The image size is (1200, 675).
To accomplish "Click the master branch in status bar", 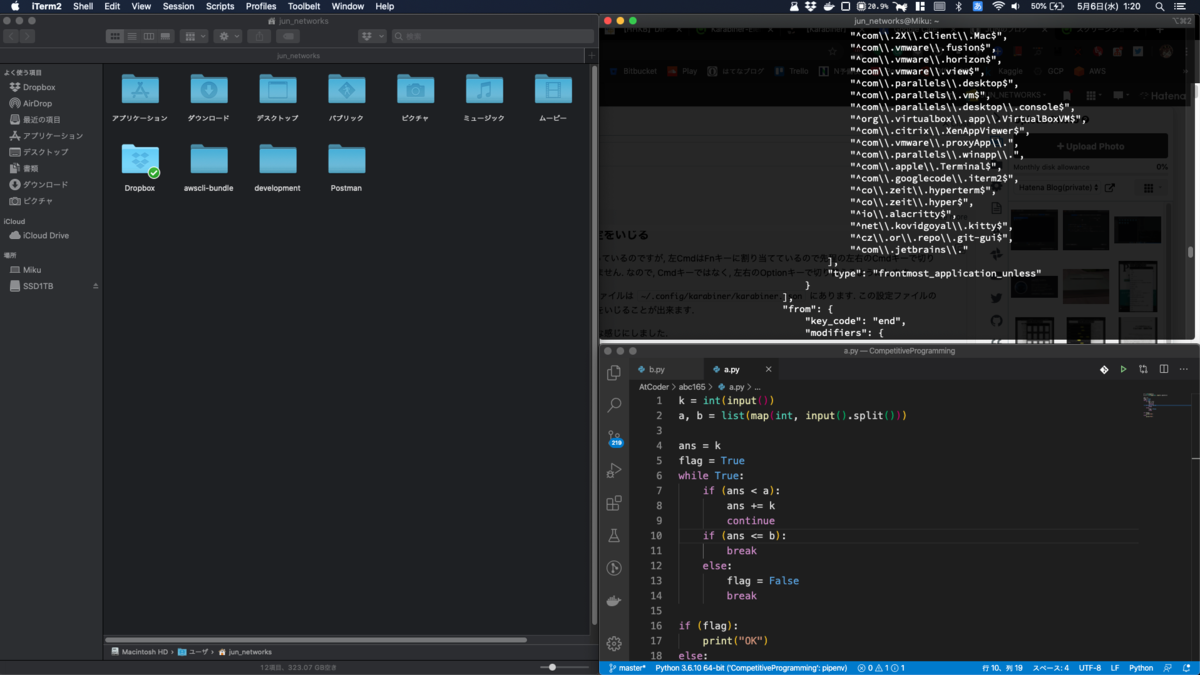I will click(x=627, y=668).
